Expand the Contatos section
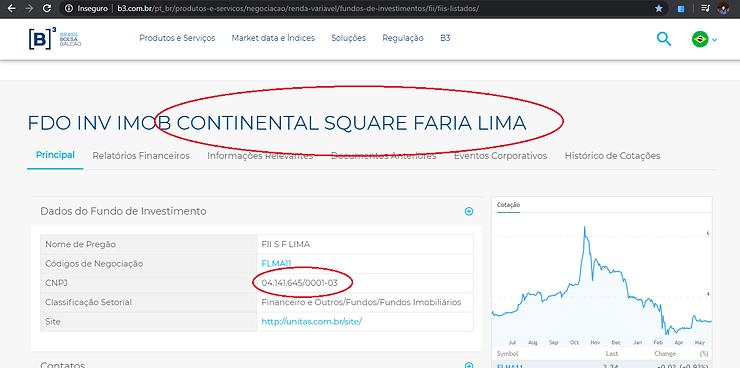This screenshot has height=368, width=740. (x=469, y=365)
